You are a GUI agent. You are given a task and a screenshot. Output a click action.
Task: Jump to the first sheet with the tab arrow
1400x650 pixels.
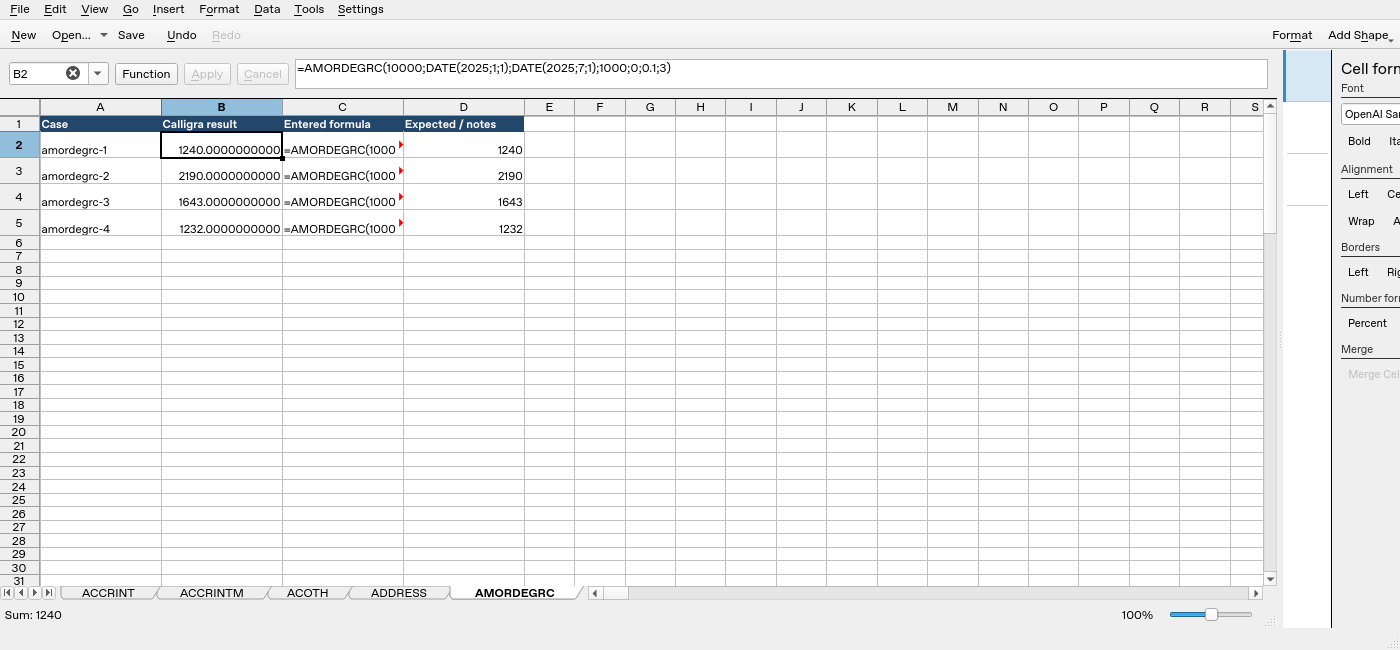(x=8, y=593)
